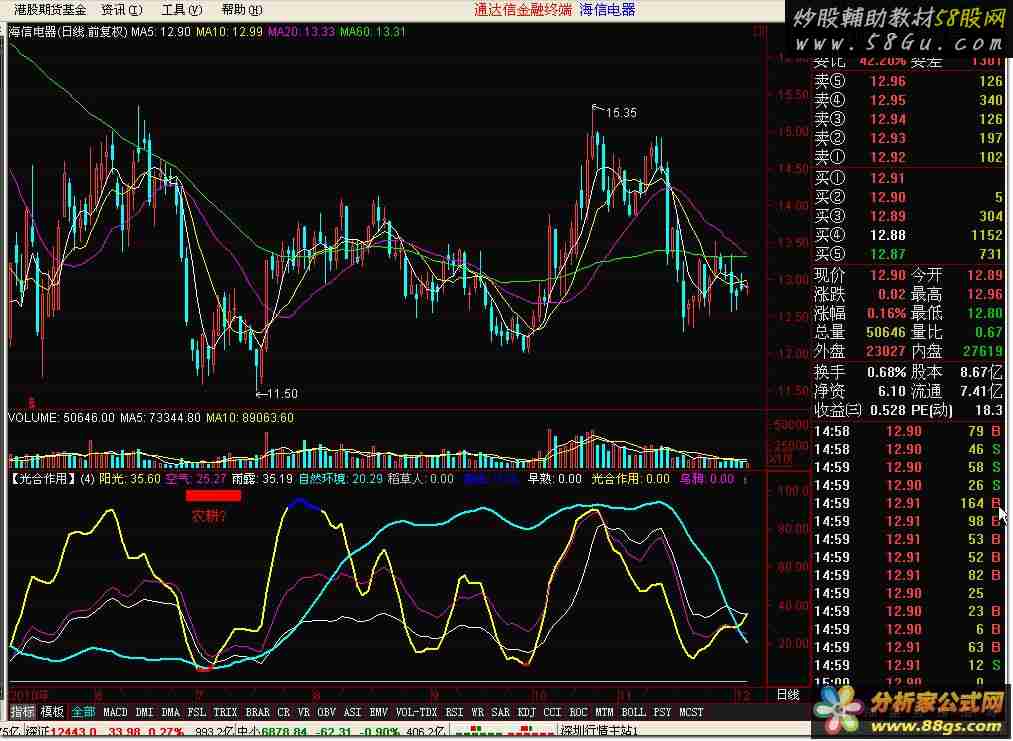Click the chart header 海信电器(日线,前复权)

pyautogui.click(x=68, y=31)
